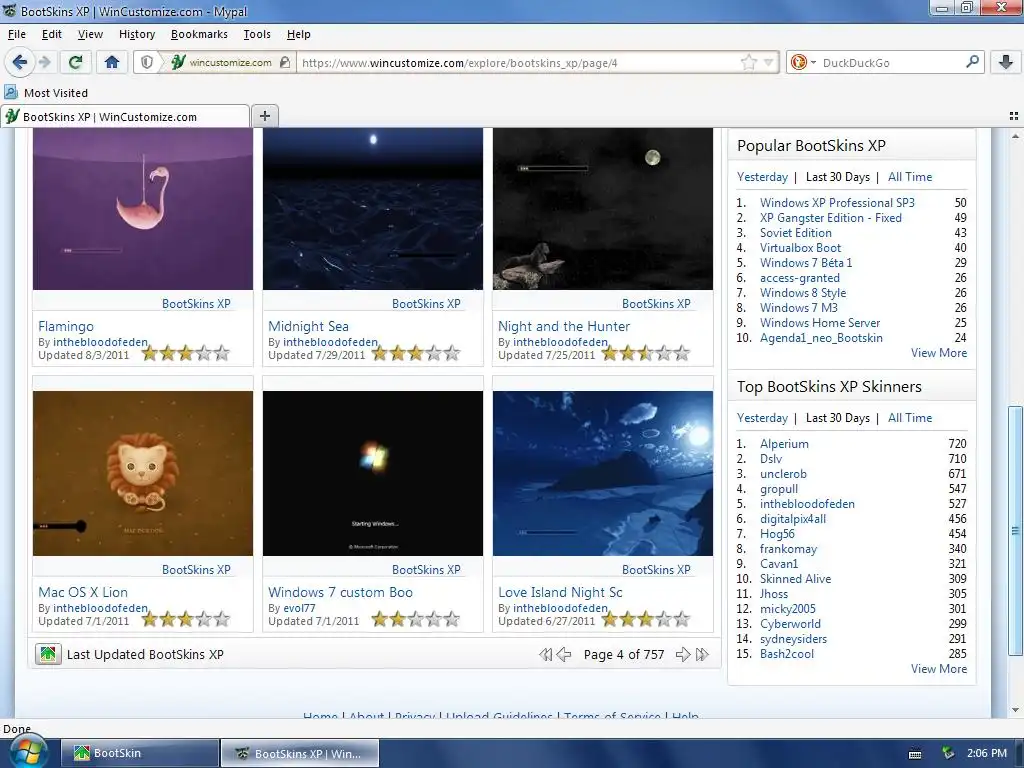Select All Time under Popular BootSkins XP
The height and width of the screenshot is (768, 1024).
coord(910,177)
